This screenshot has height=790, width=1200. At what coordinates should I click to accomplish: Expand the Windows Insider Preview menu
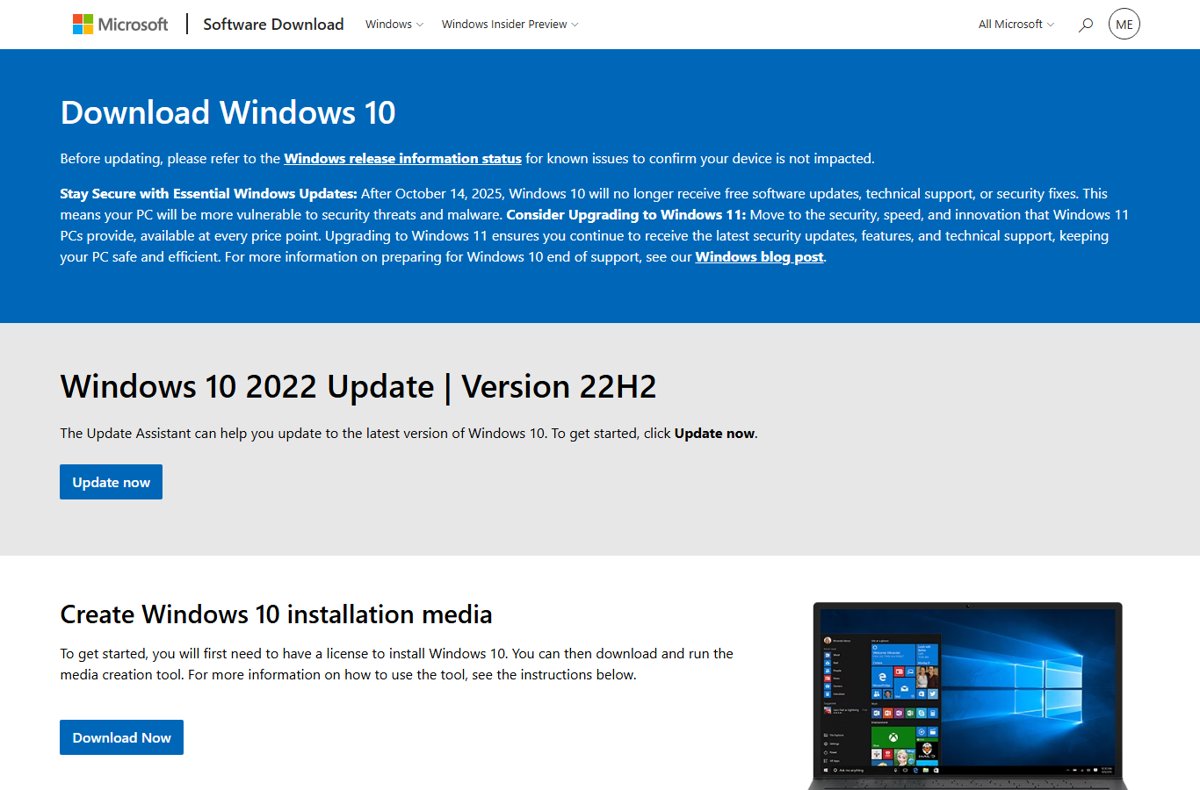click(x=510, y=24)
